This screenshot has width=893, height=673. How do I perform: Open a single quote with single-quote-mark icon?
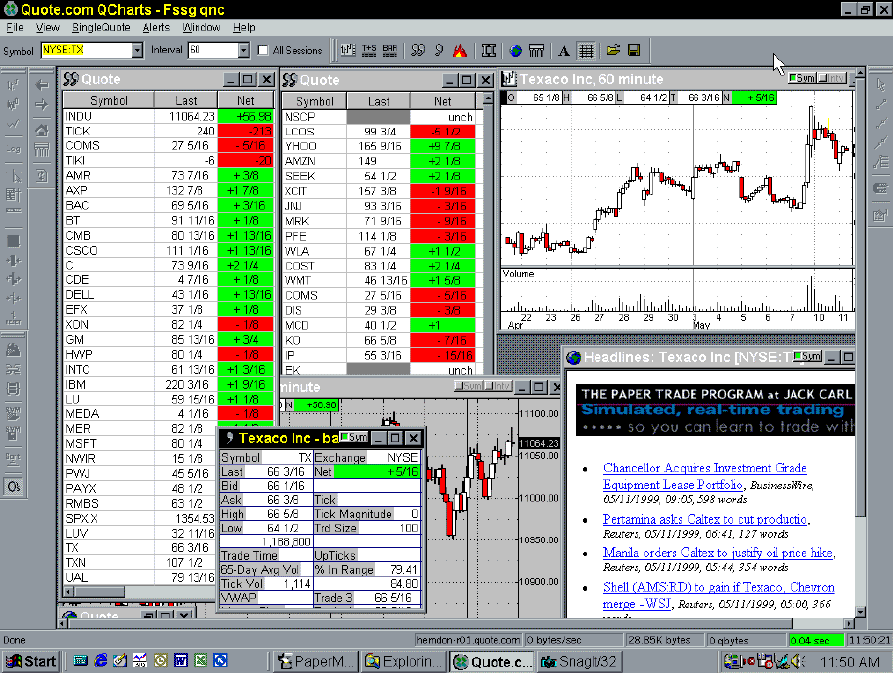click(x=439, y=51)
